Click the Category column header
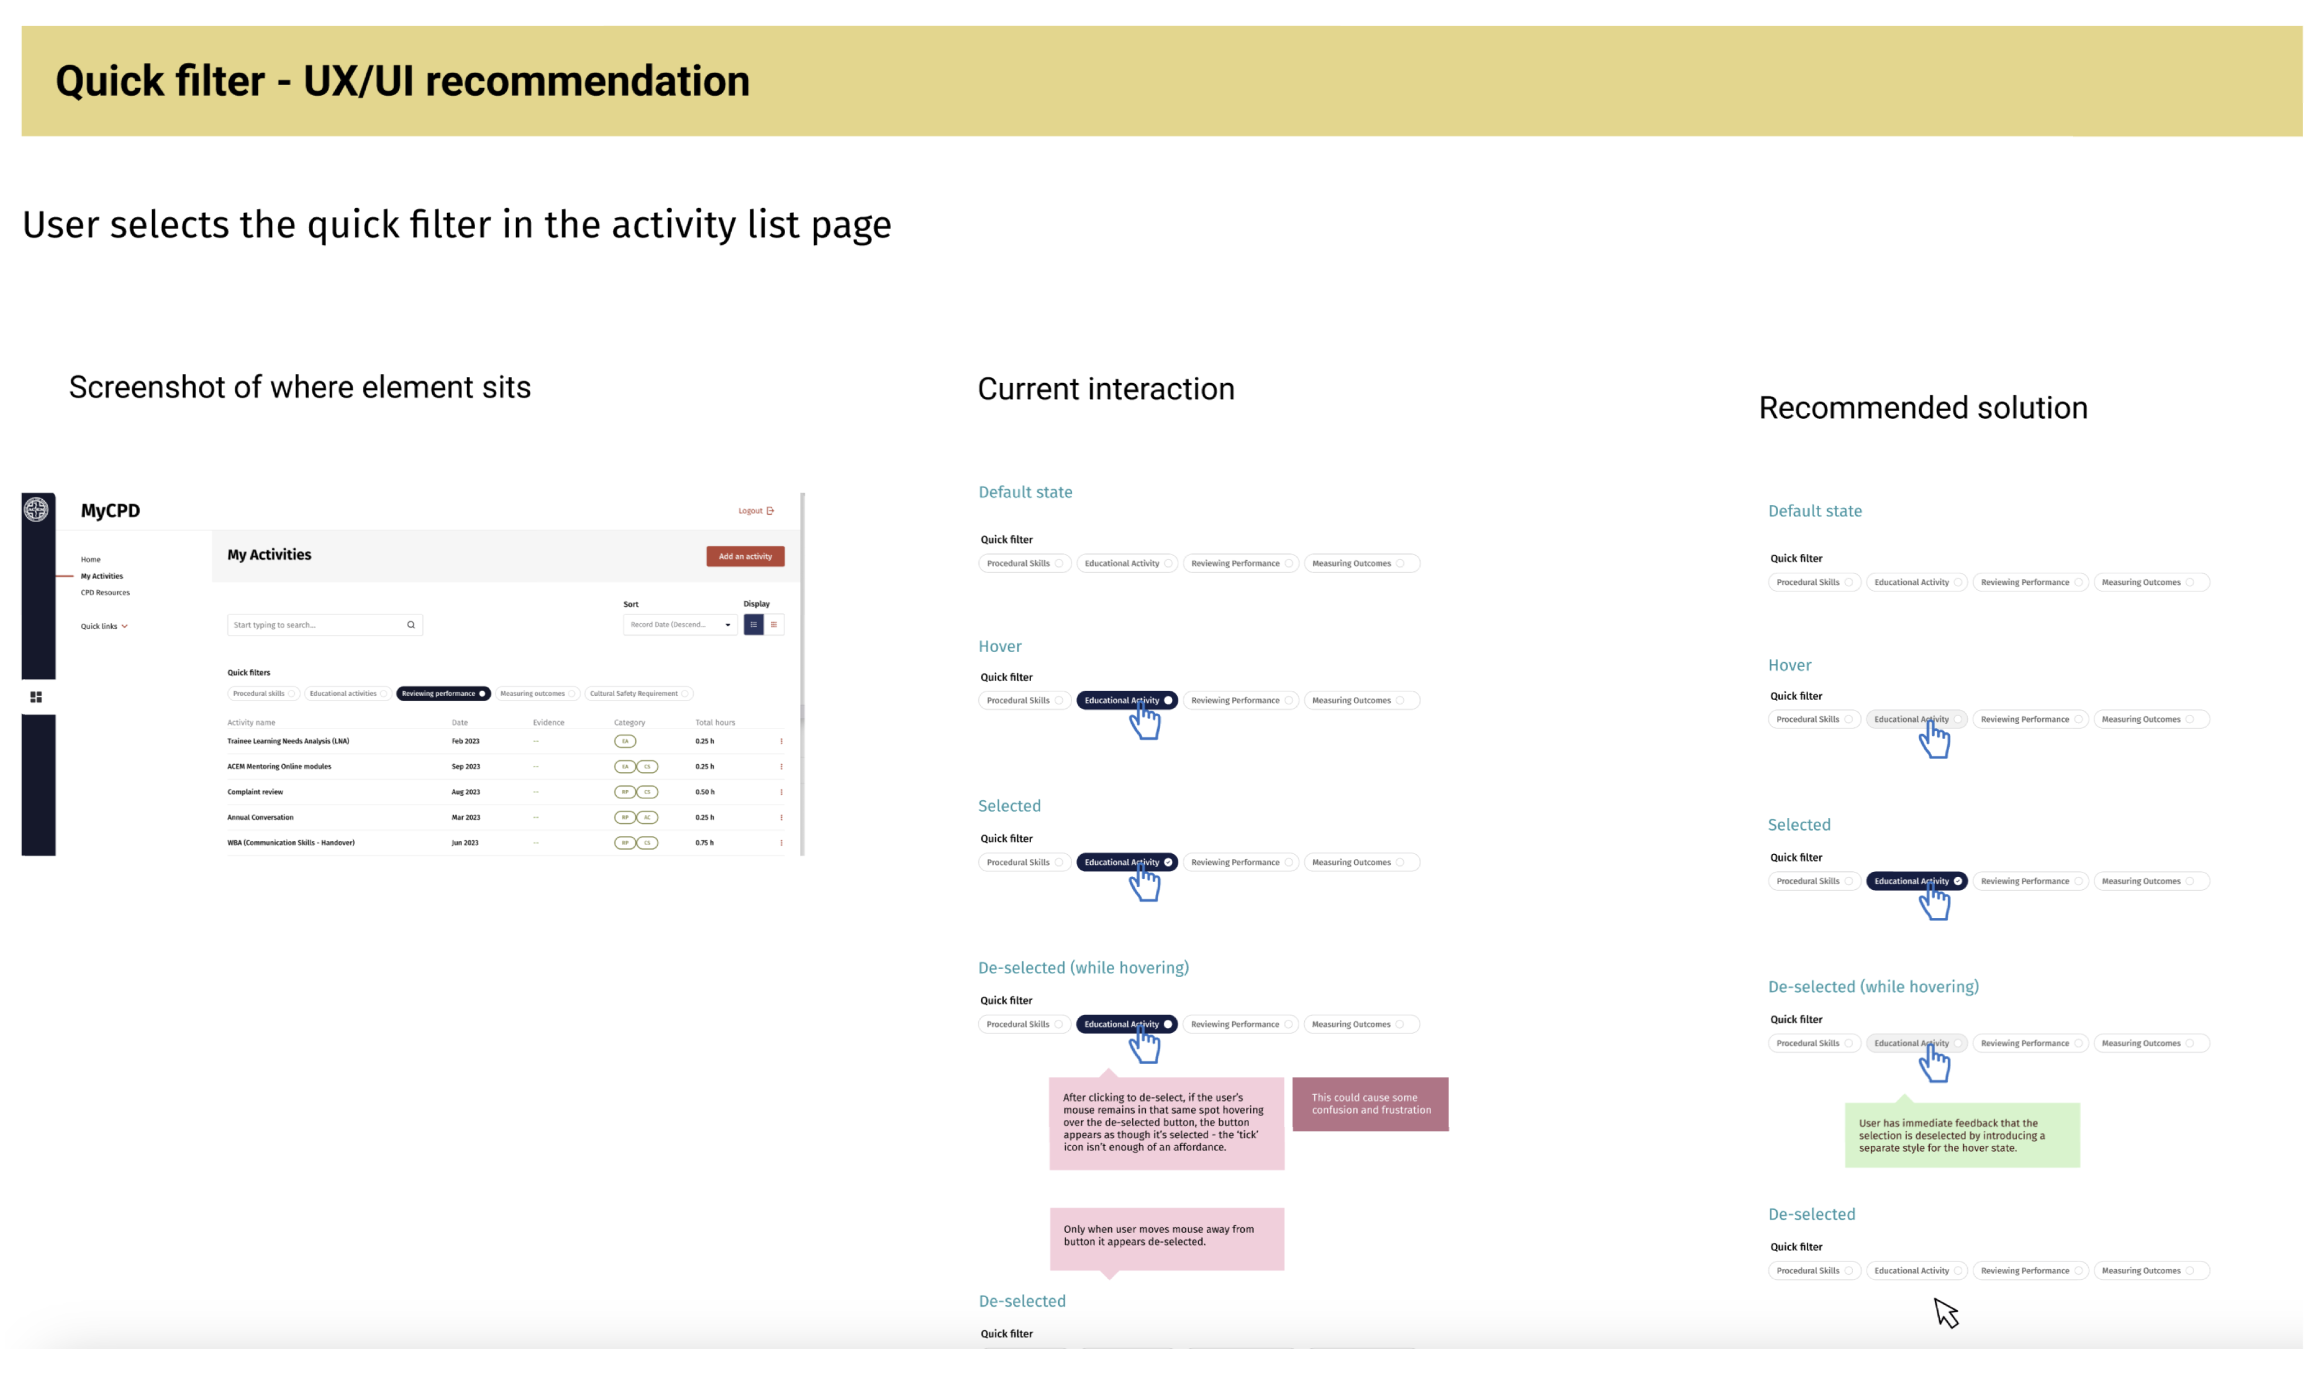Image resolution: width=2318 pixels, height=1390 pixels. [x=629, y=723]
